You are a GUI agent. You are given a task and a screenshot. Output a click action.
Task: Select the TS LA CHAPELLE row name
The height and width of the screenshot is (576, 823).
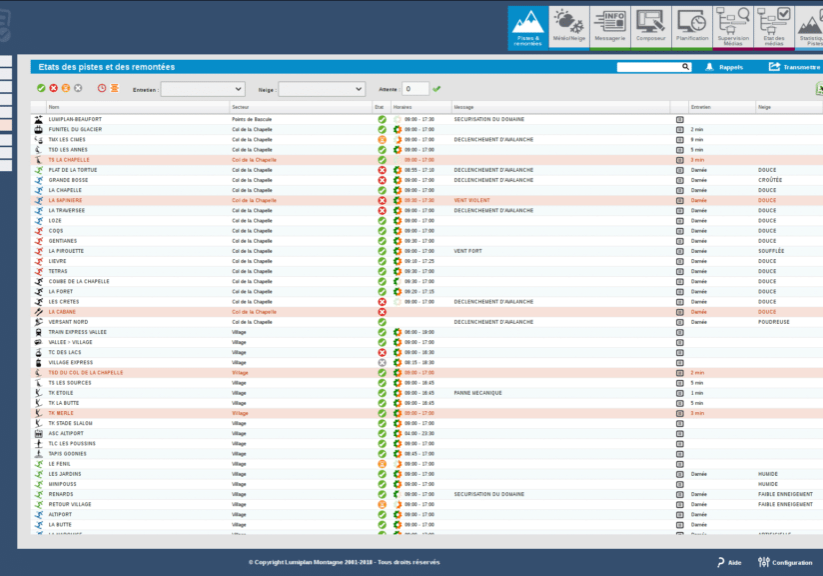[x=69, y=160]
